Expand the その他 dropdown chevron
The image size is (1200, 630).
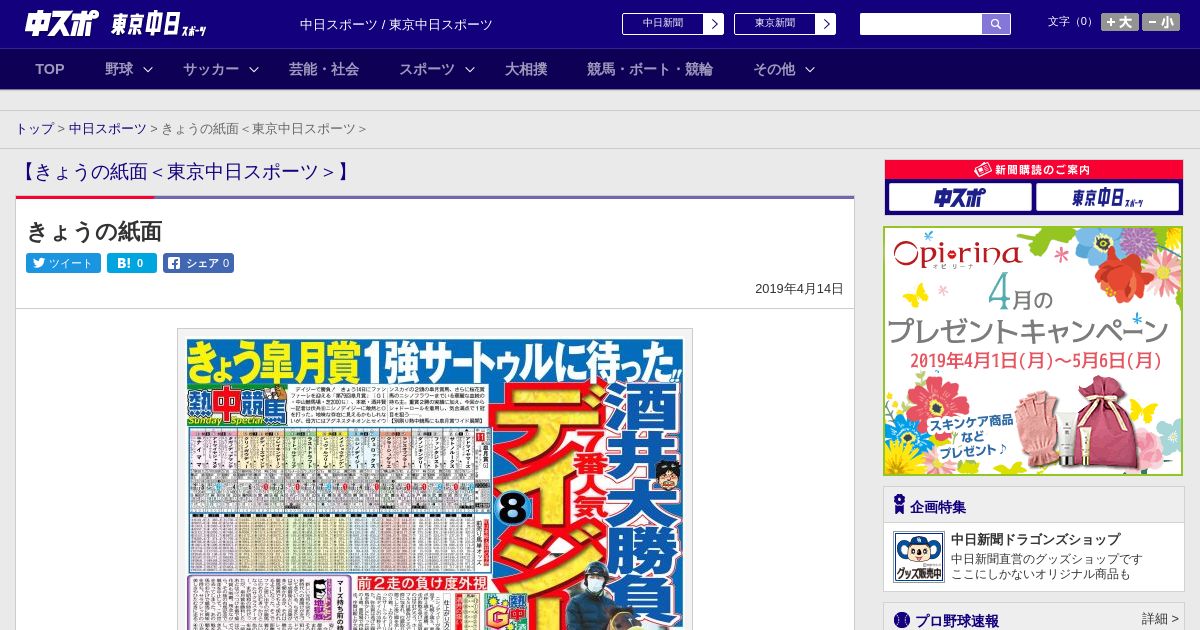(810, 69)
